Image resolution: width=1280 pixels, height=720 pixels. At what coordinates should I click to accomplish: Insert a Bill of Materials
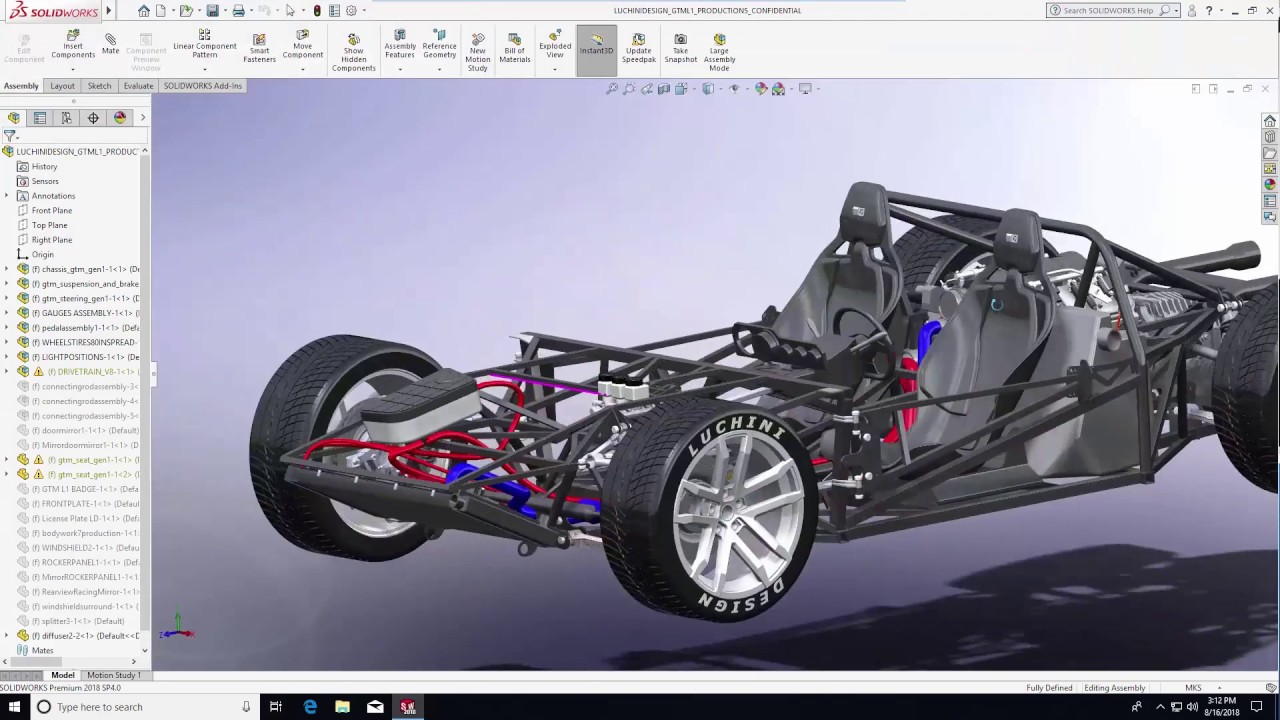(x=515, y=49)
